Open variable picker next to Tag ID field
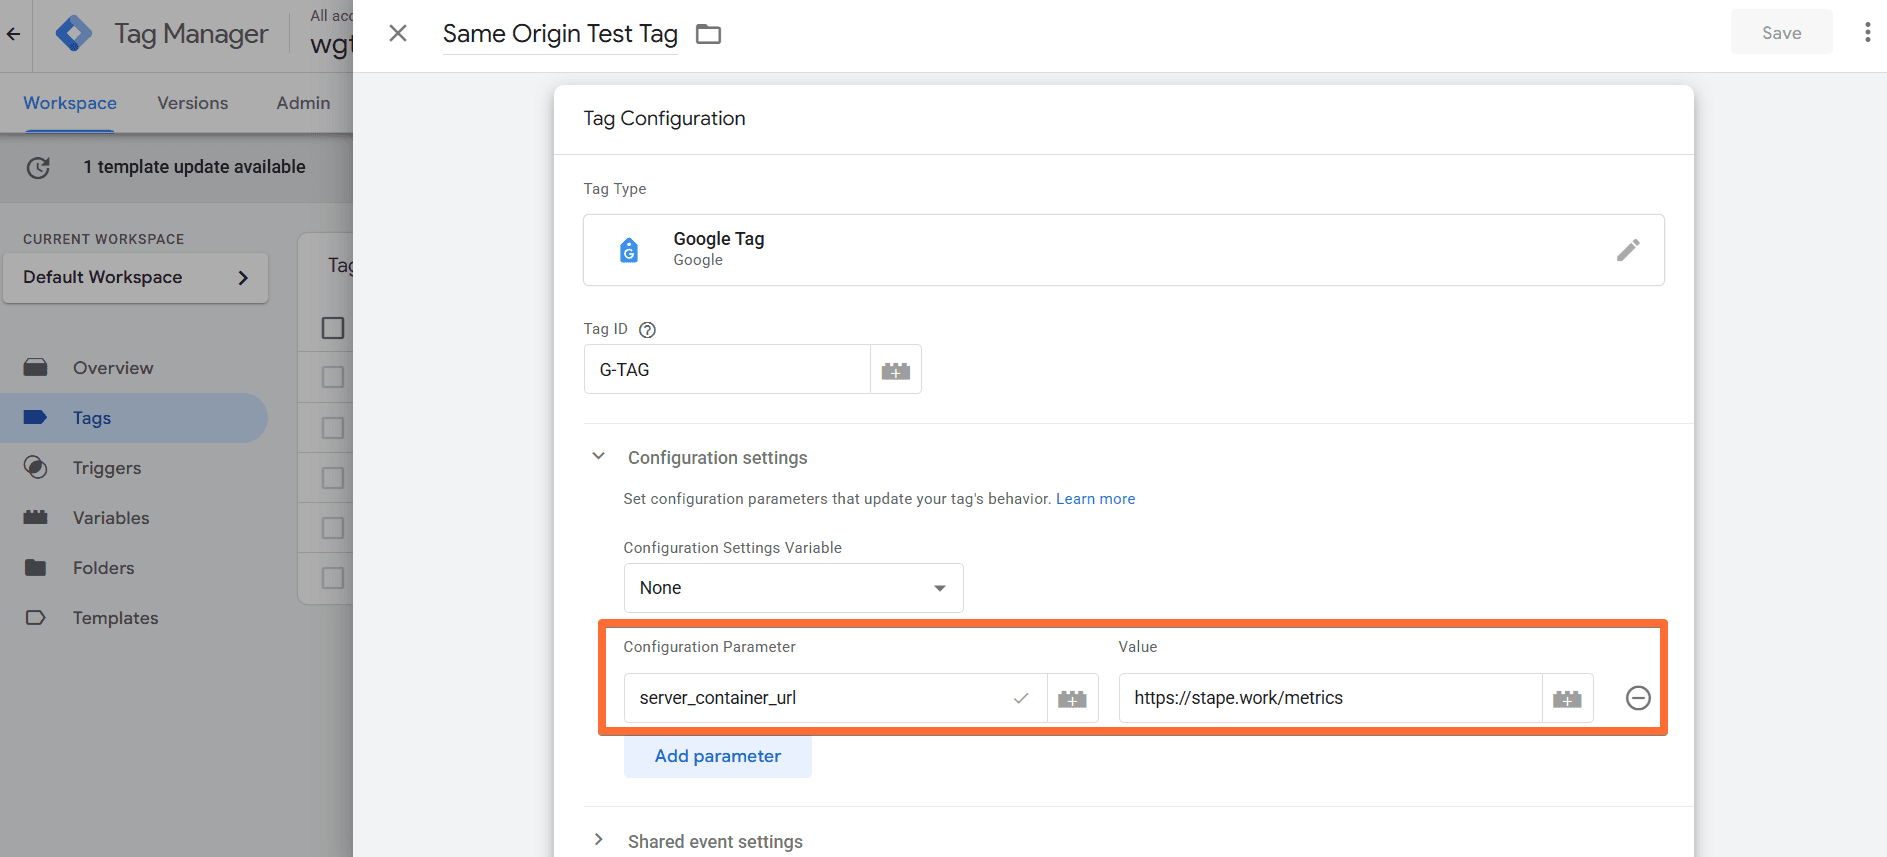The image size is (1887, 857). click(x=895, y=371)
